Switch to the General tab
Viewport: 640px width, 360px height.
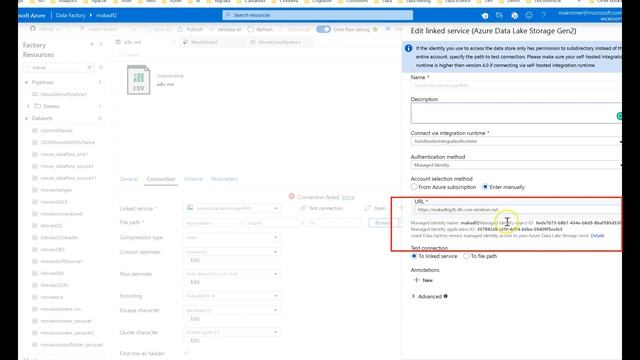point(129,179)
